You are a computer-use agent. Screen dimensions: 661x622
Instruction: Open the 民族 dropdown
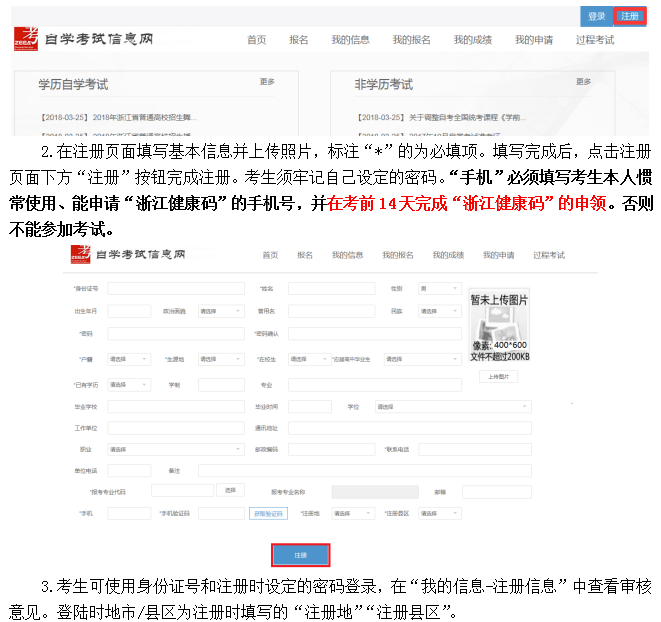(x=440, y=311)
